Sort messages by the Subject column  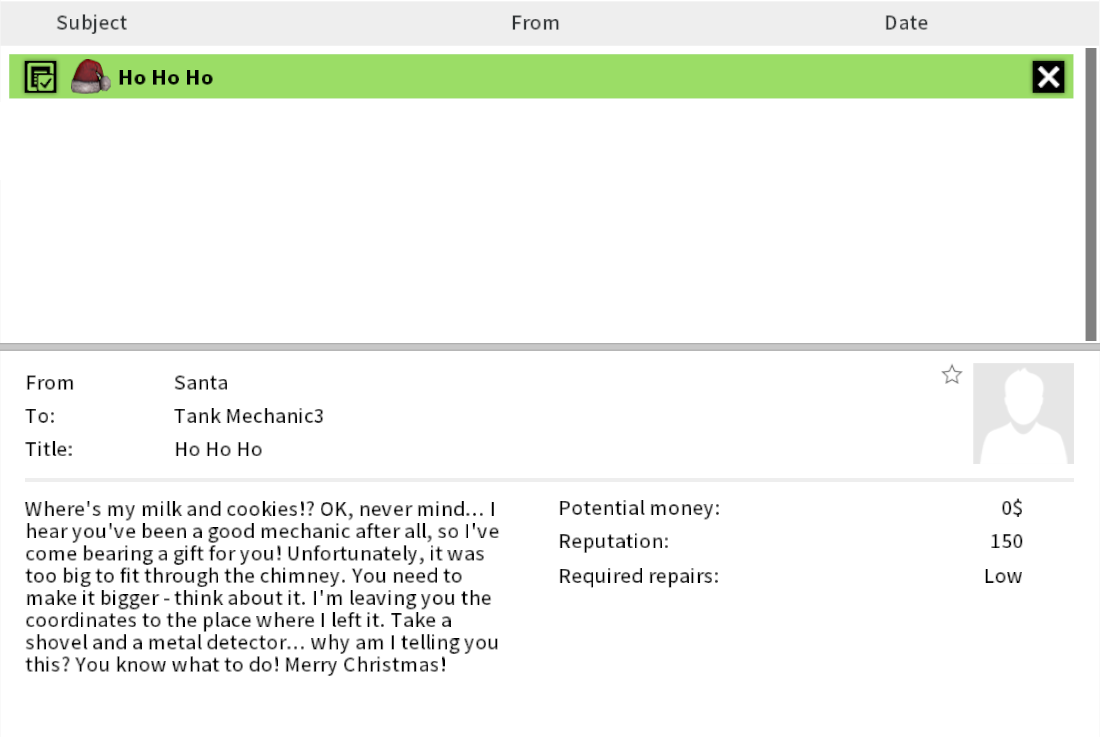click(x=92, y=22)
